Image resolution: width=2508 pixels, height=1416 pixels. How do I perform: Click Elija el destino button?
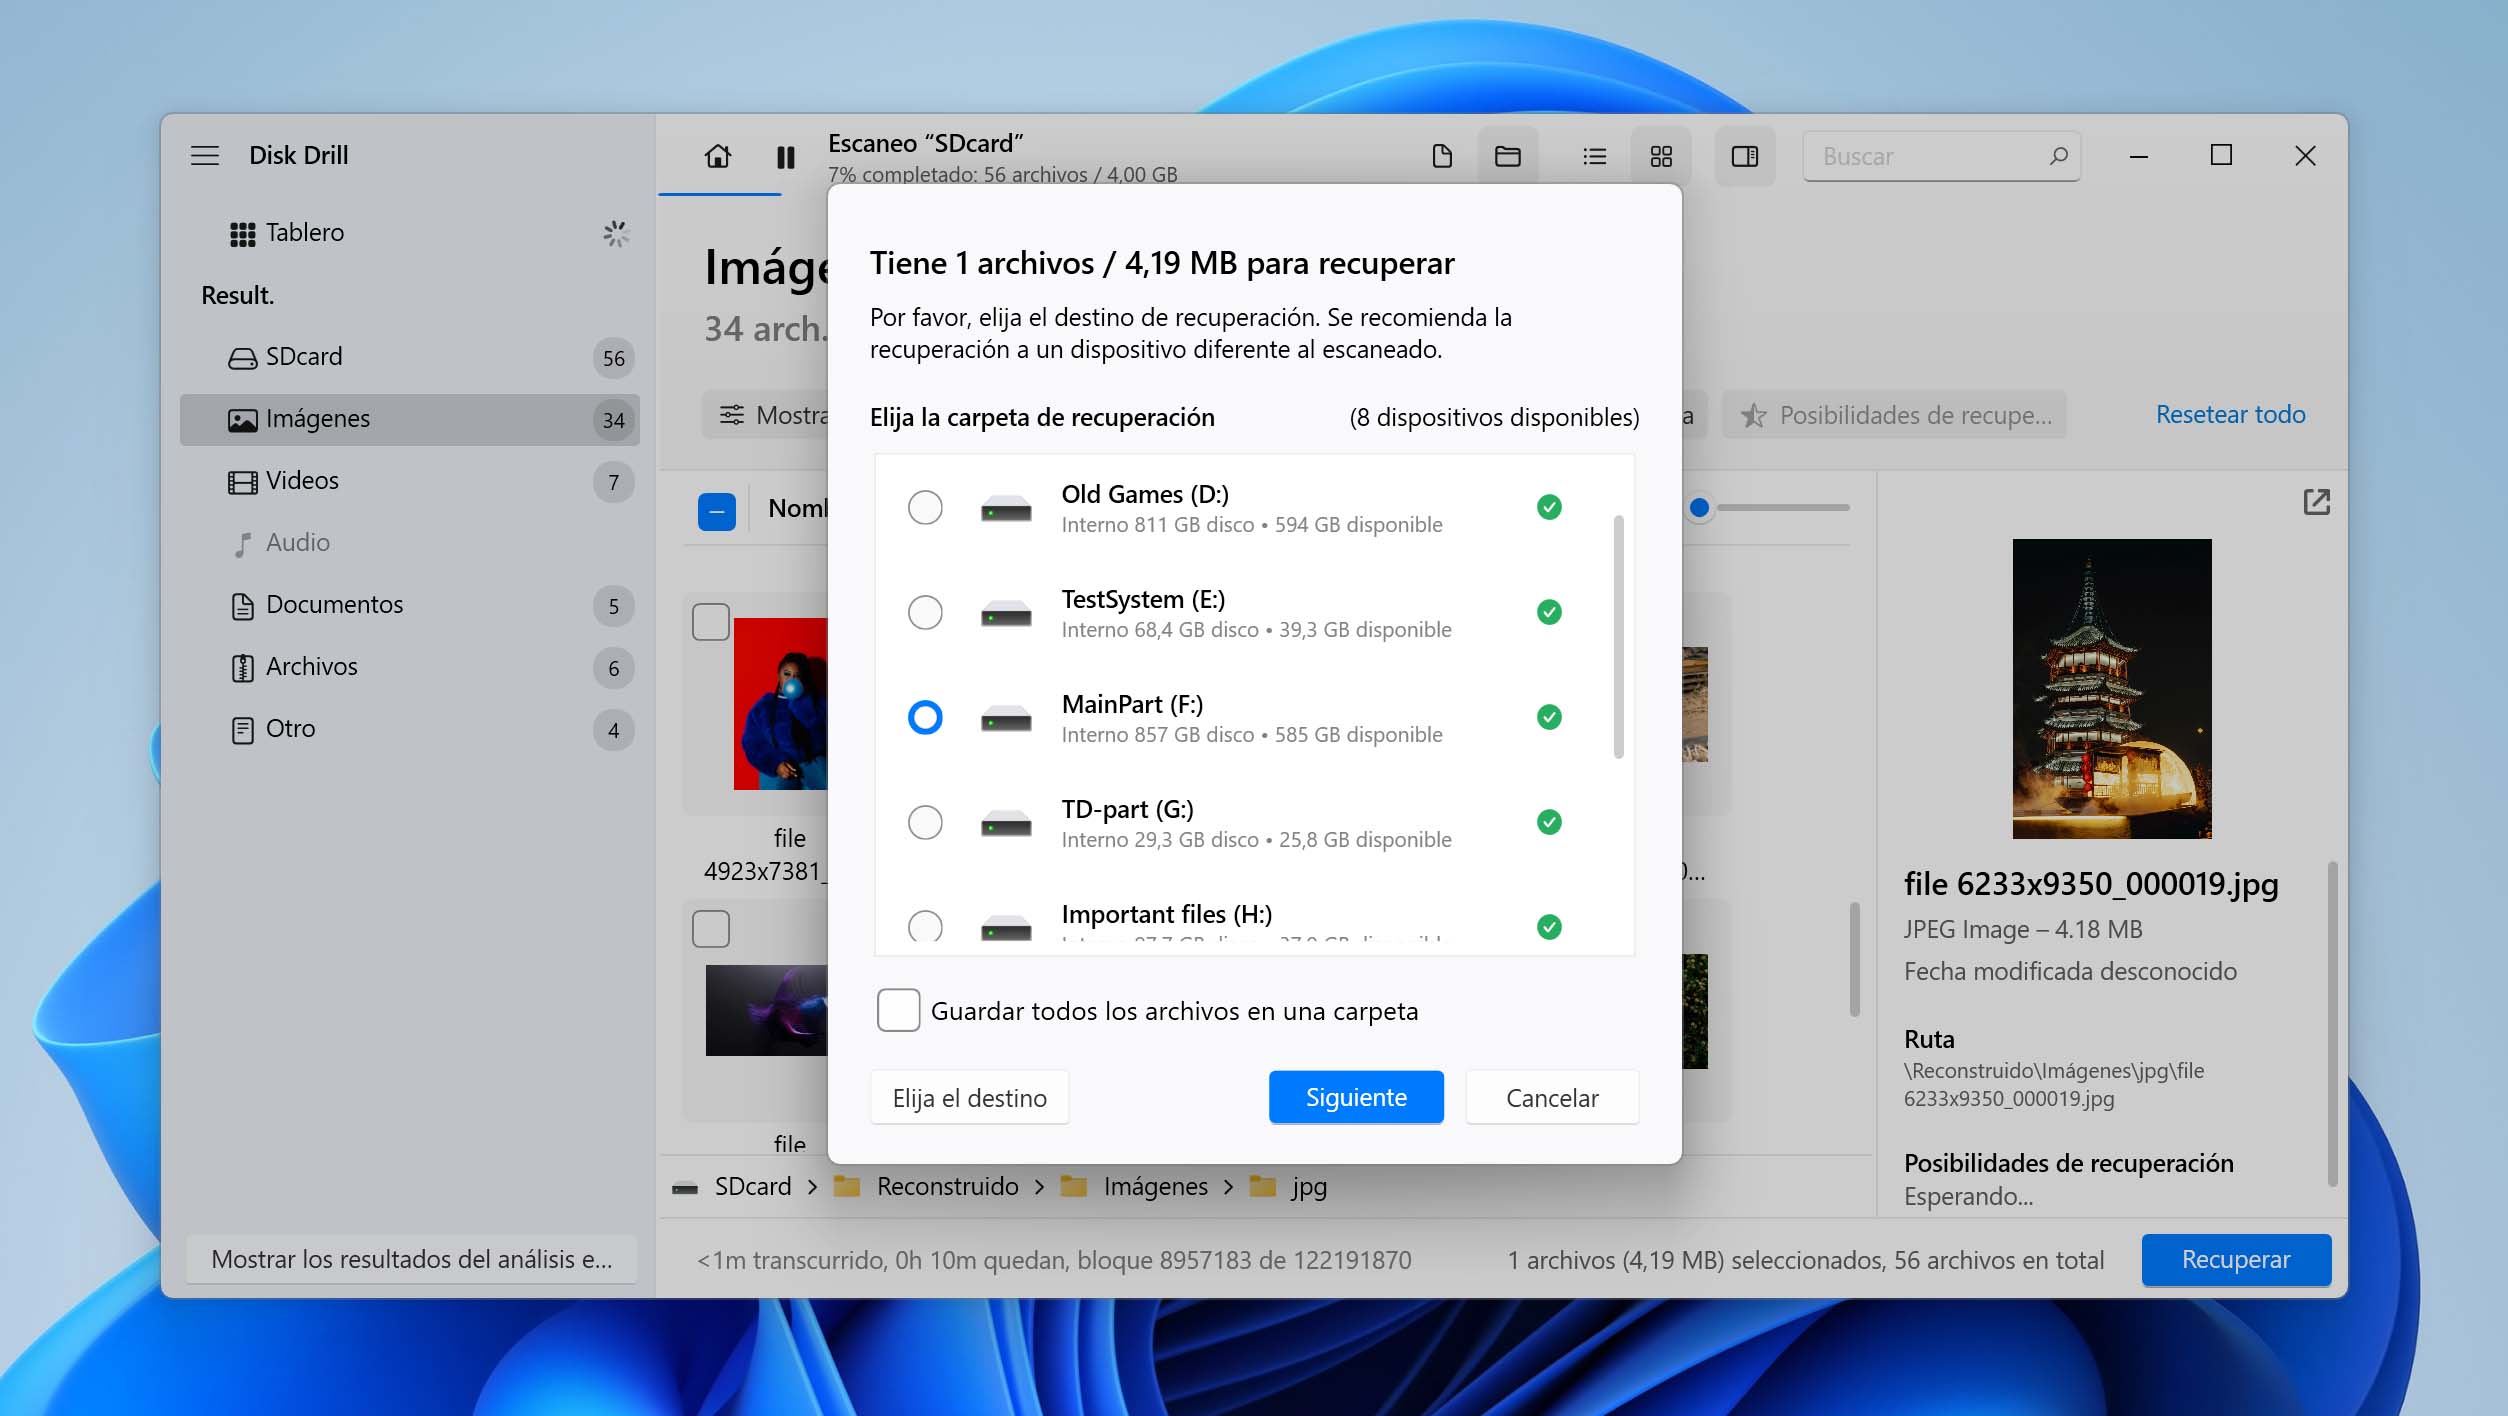(x=969, y=1097)
